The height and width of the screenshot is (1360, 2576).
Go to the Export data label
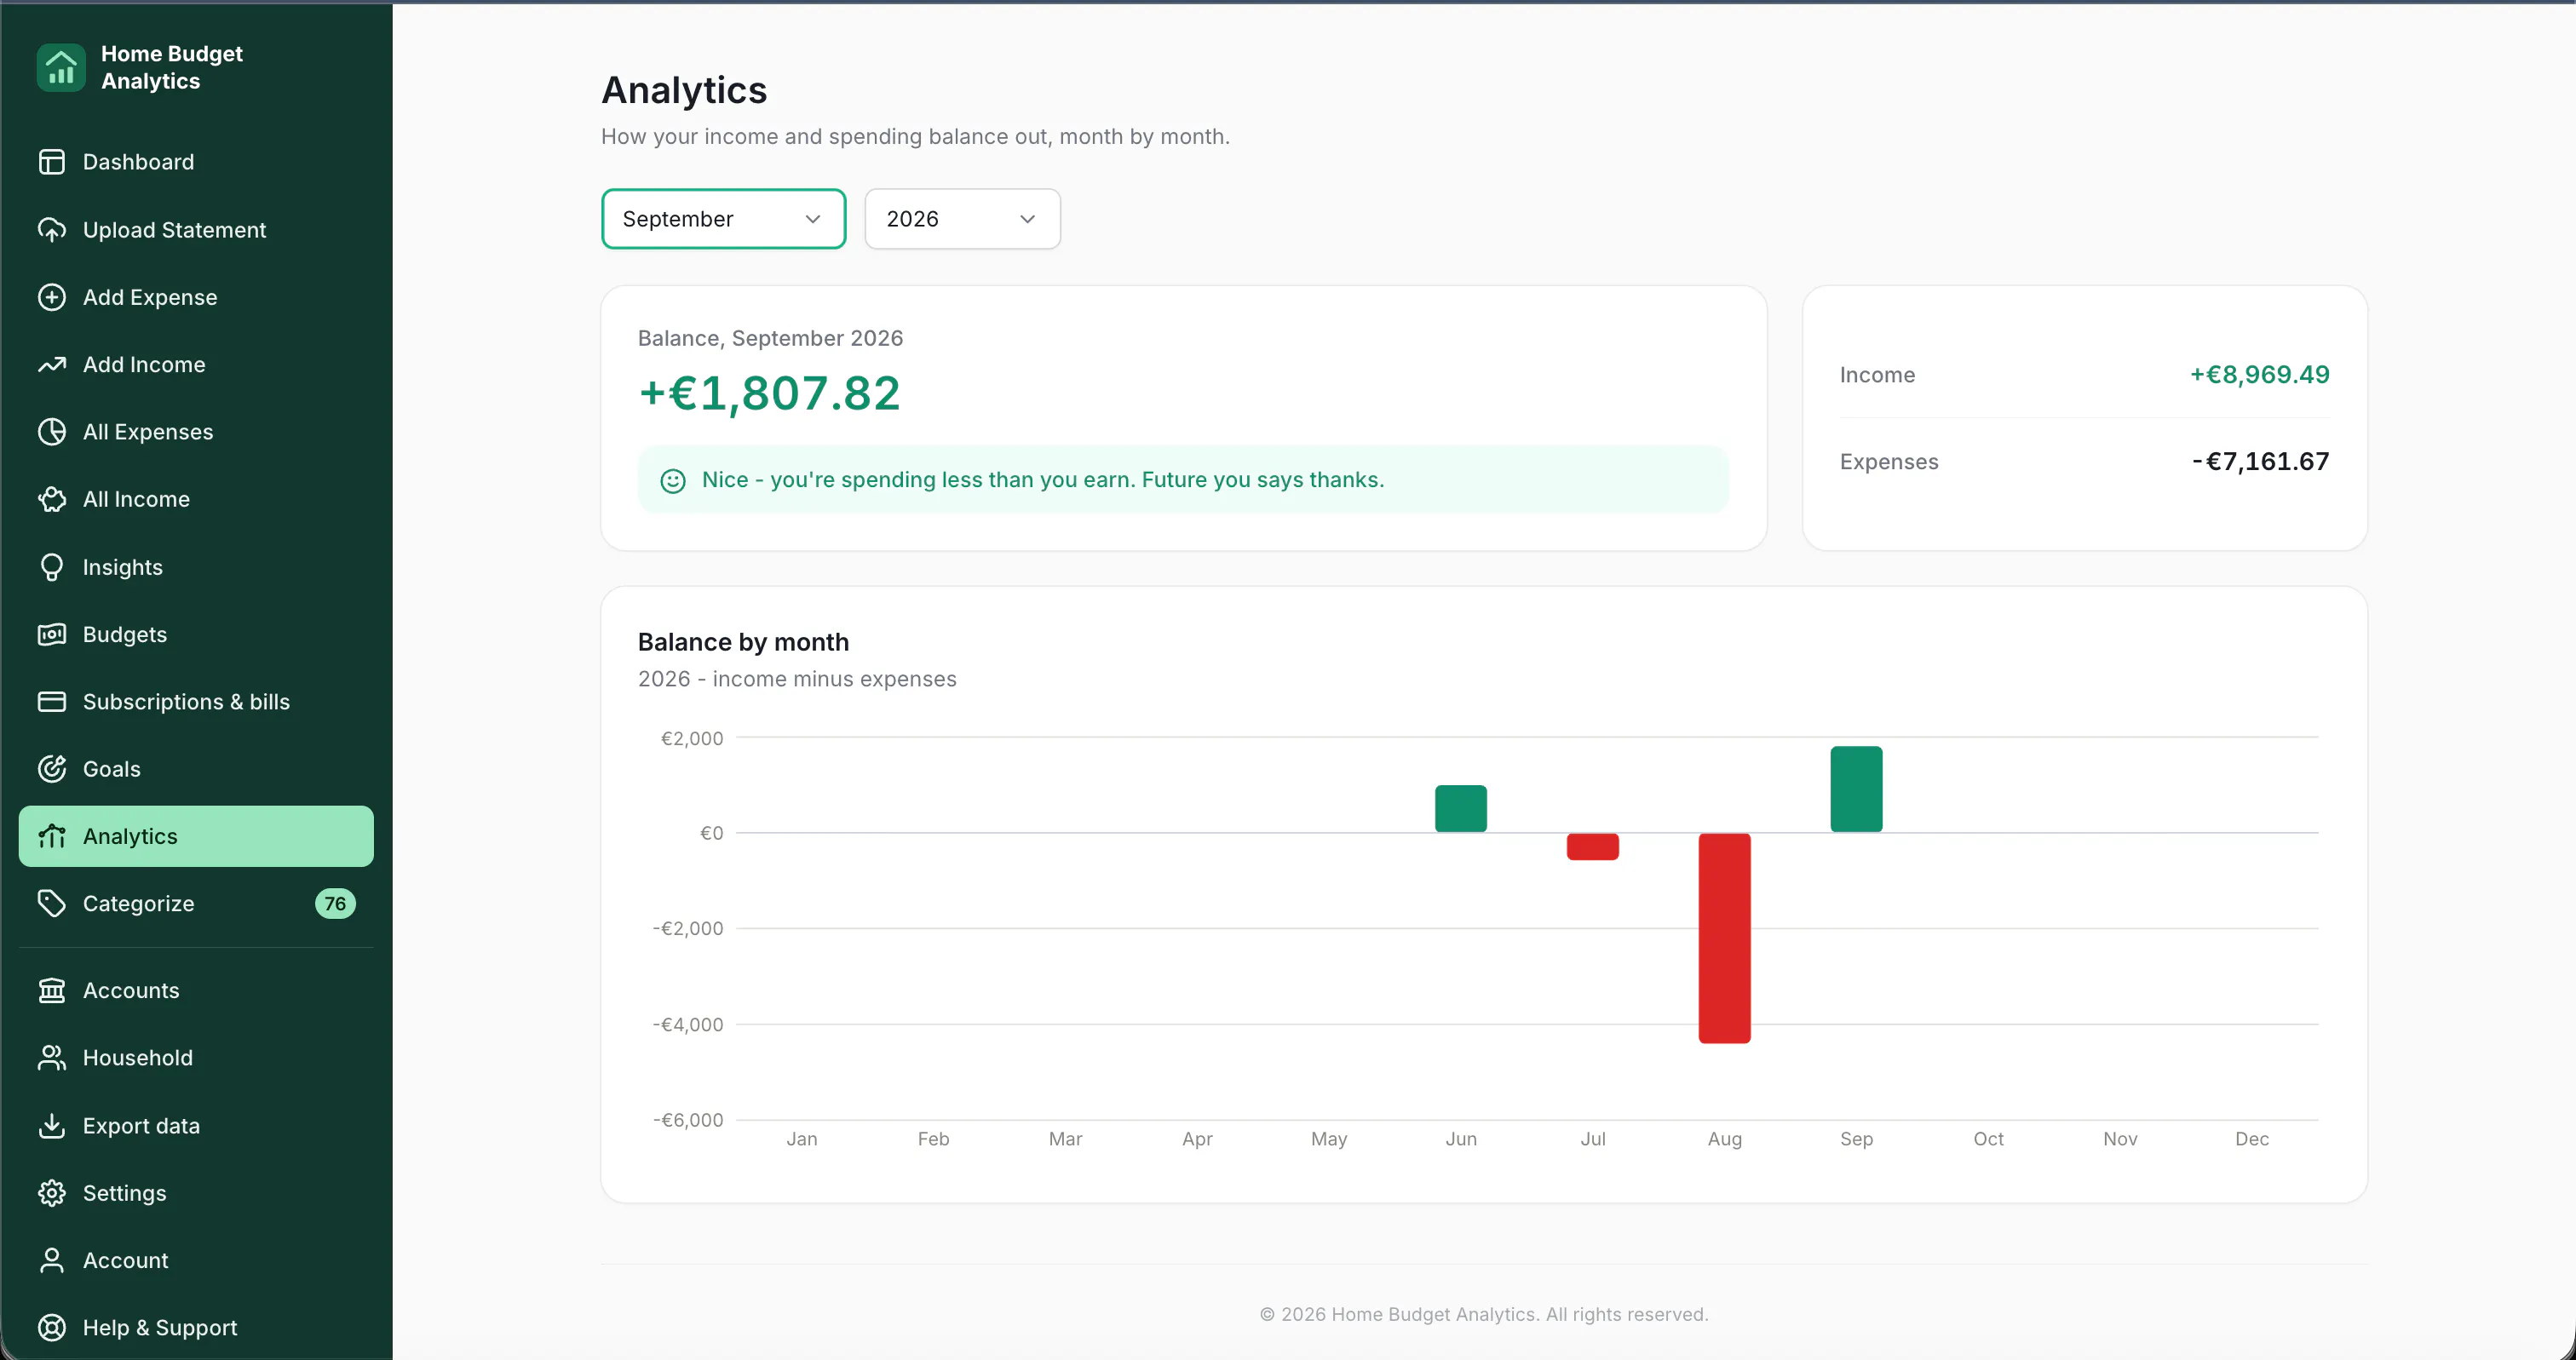coord(141,1126)
